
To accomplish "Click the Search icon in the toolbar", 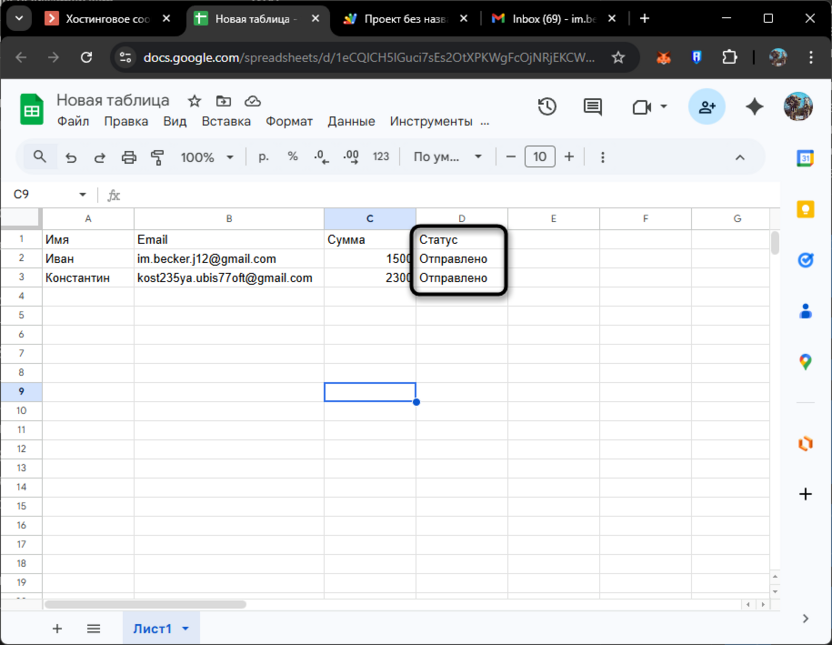I will coord(40,157).
